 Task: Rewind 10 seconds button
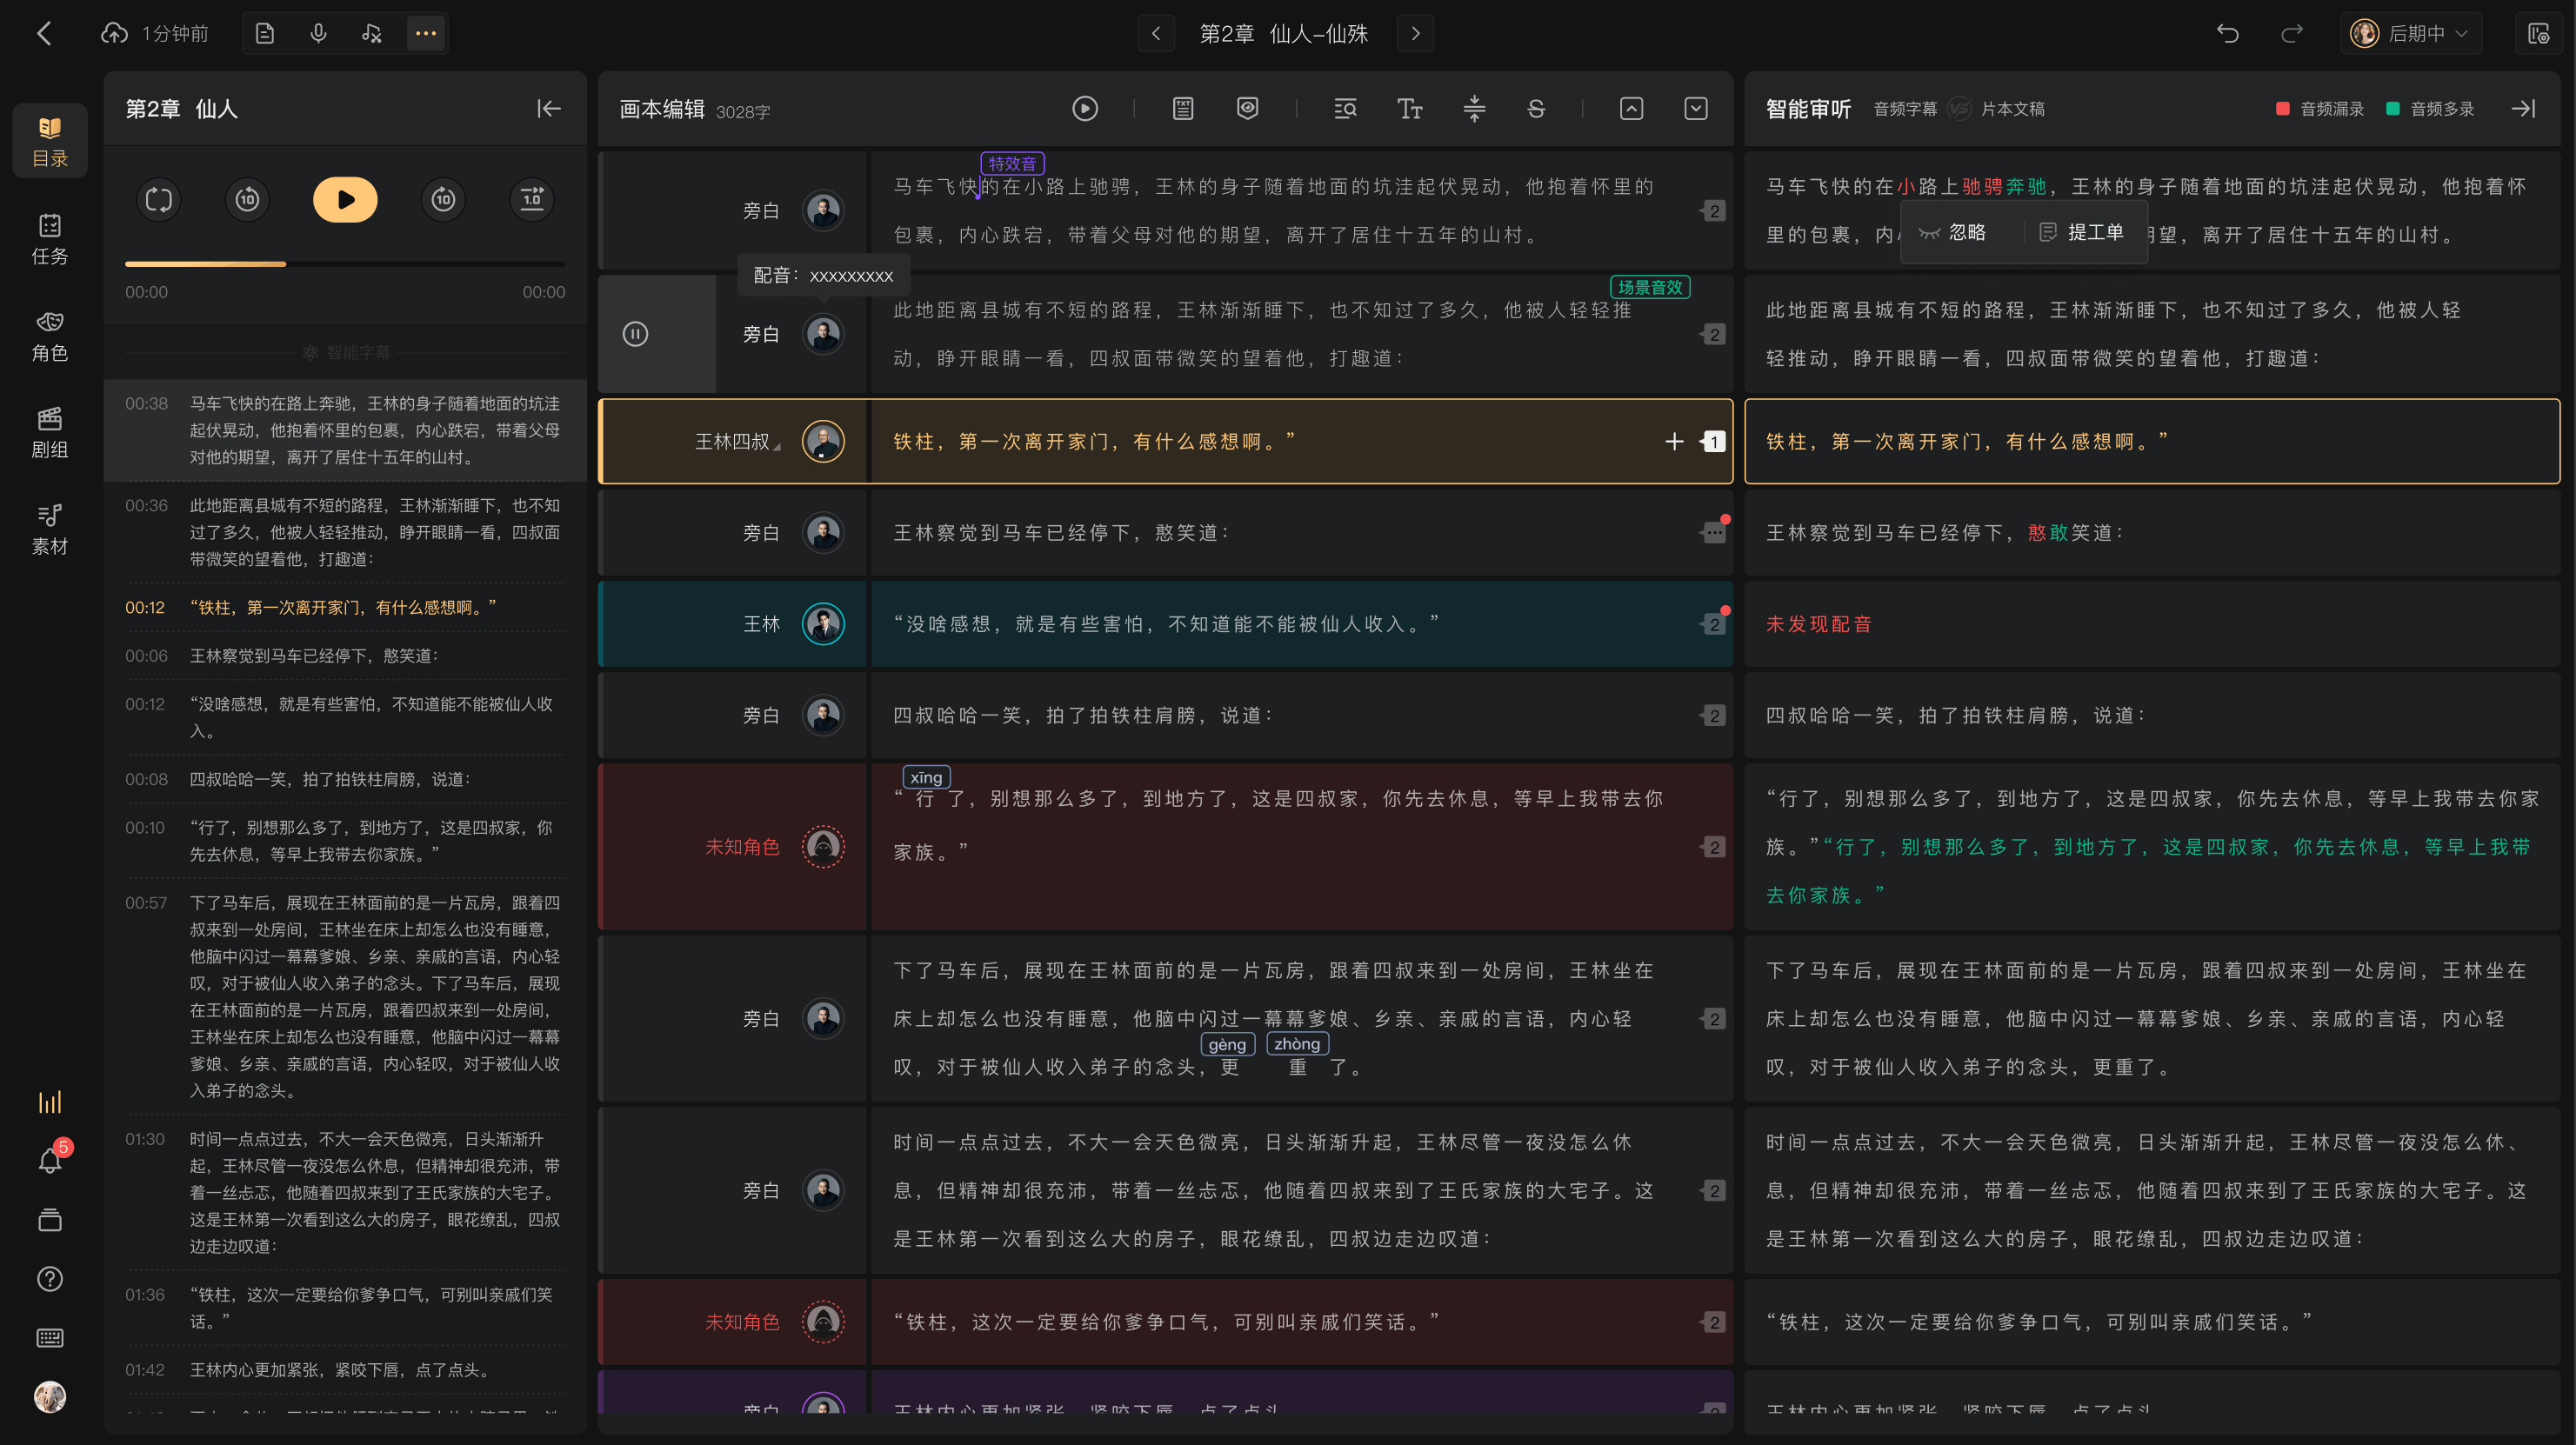(x=247, y=200)
